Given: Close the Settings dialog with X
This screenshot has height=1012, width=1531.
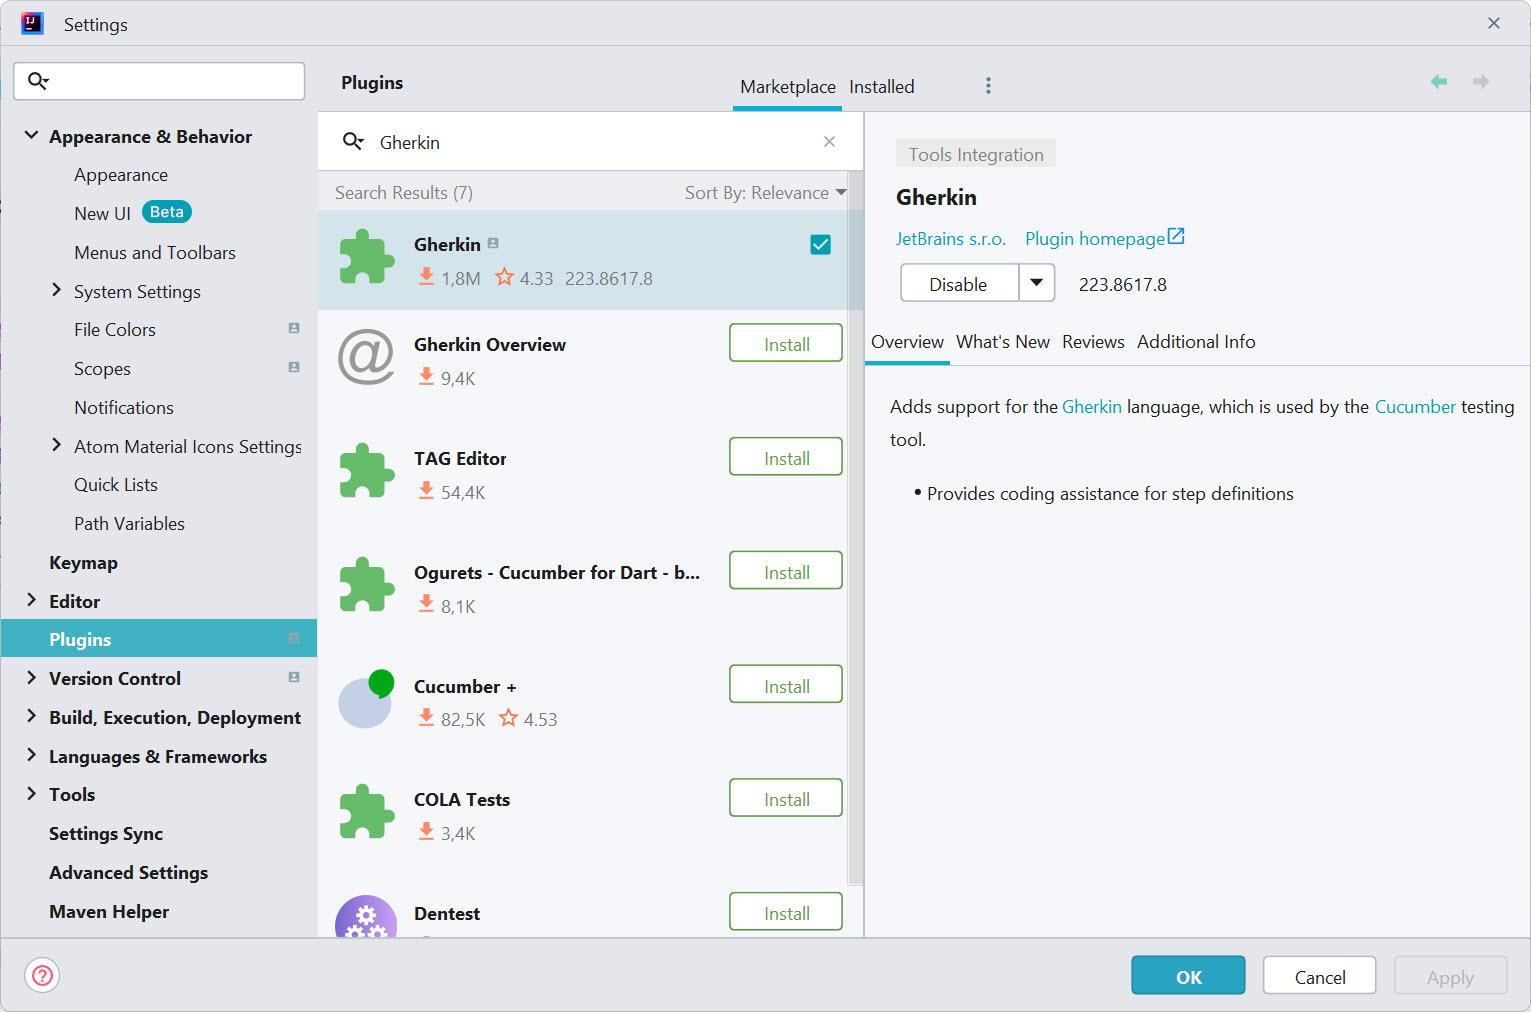Looking at the screenshot, I should coord(1494,23).
